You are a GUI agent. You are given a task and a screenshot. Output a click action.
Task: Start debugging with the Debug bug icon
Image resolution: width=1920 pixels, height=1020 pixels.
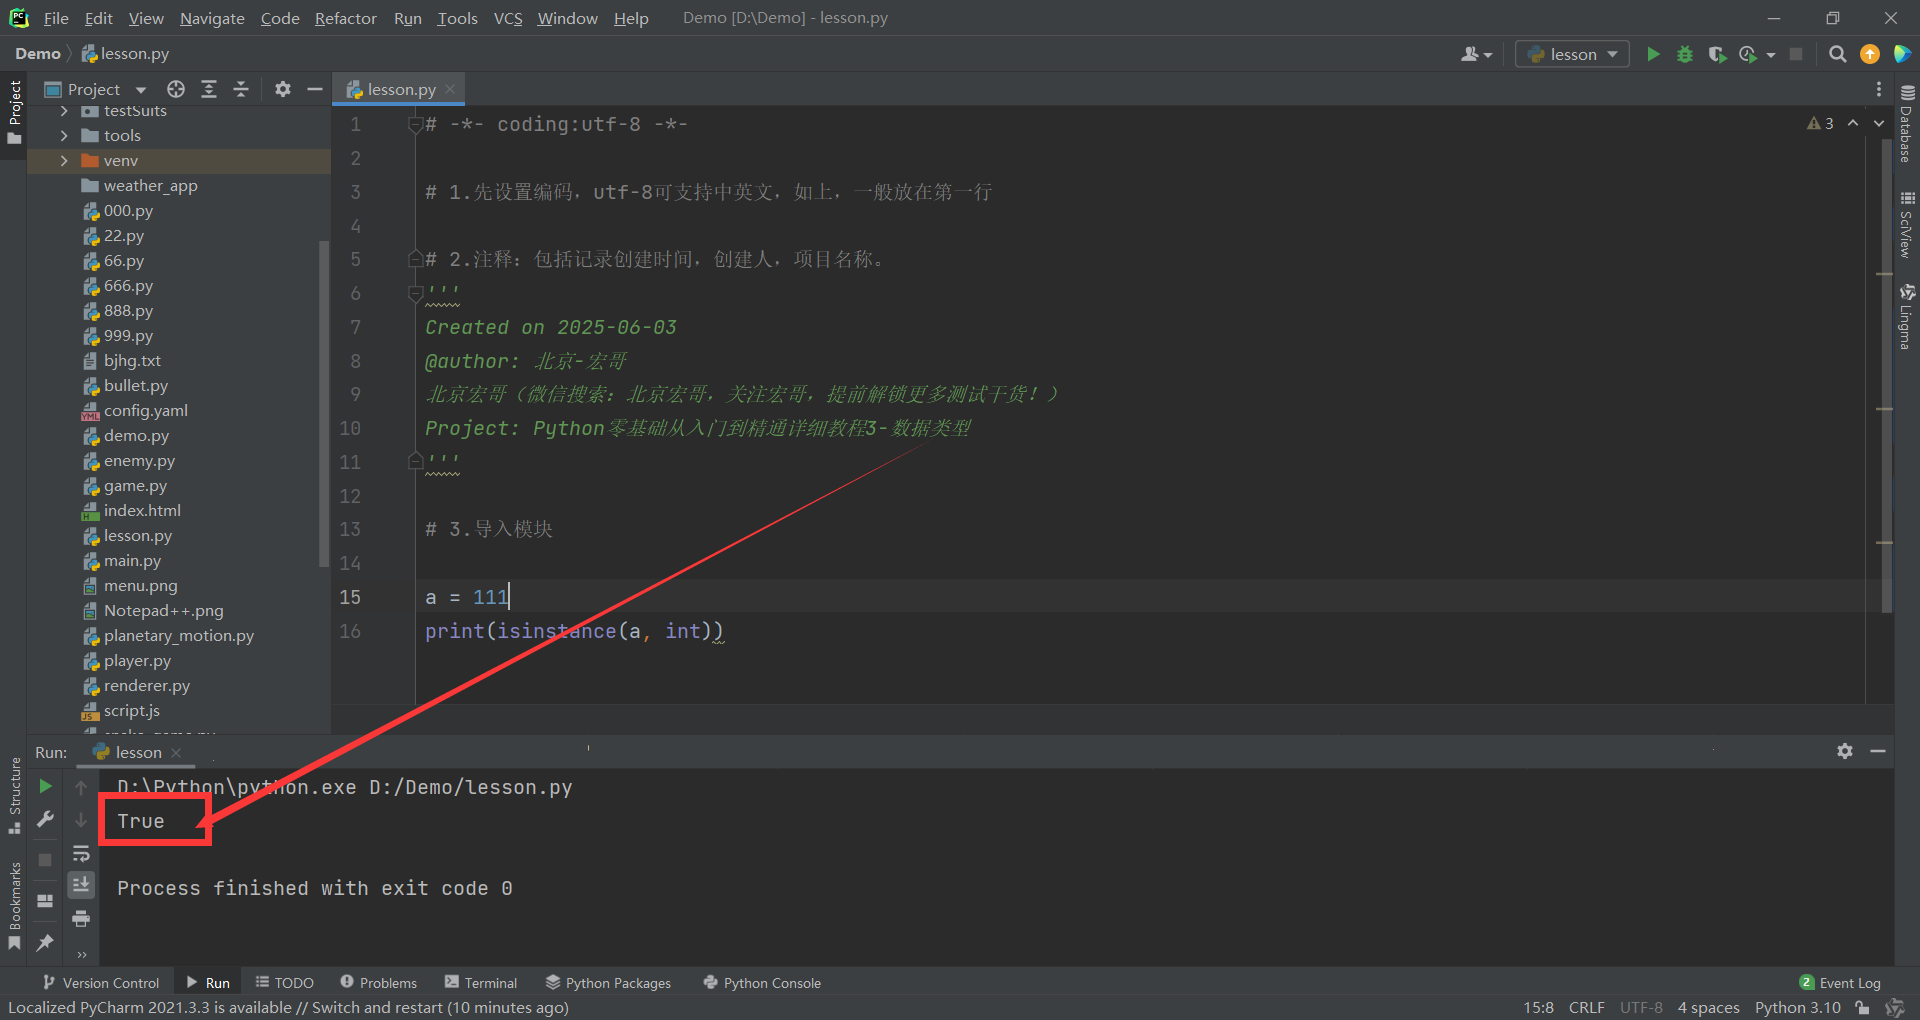(1685, 54)
